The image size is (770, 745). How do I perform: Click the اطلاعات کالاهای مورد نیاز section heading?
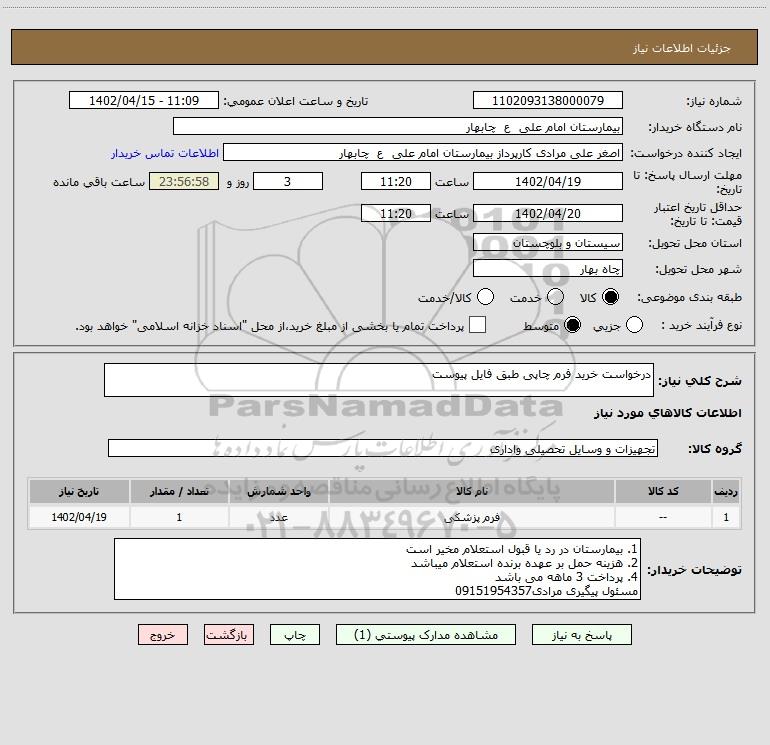click(x=667, y=413)
